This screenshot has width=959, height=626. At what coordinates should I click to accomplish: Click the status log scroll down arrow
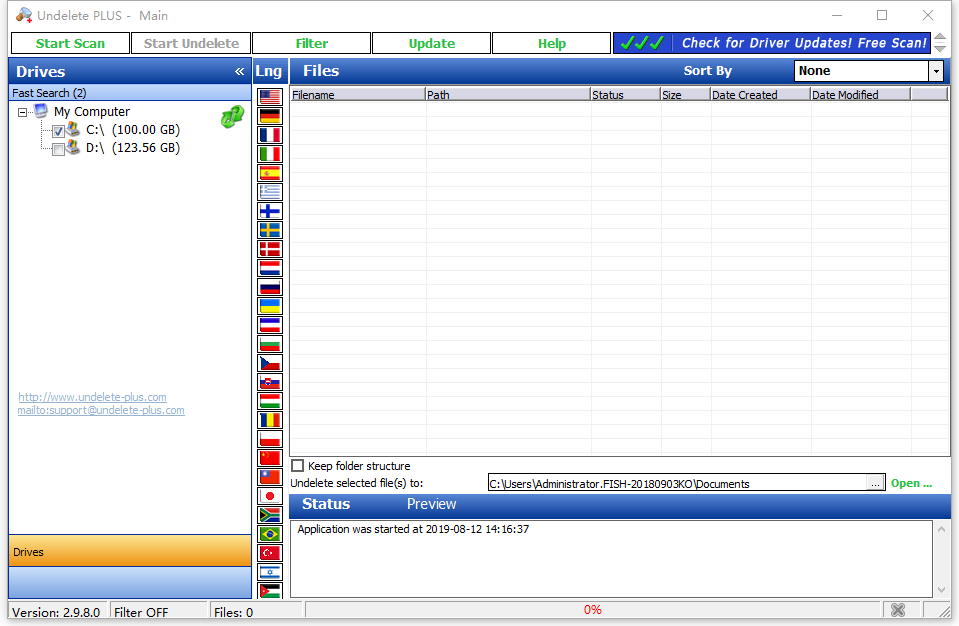941,589
